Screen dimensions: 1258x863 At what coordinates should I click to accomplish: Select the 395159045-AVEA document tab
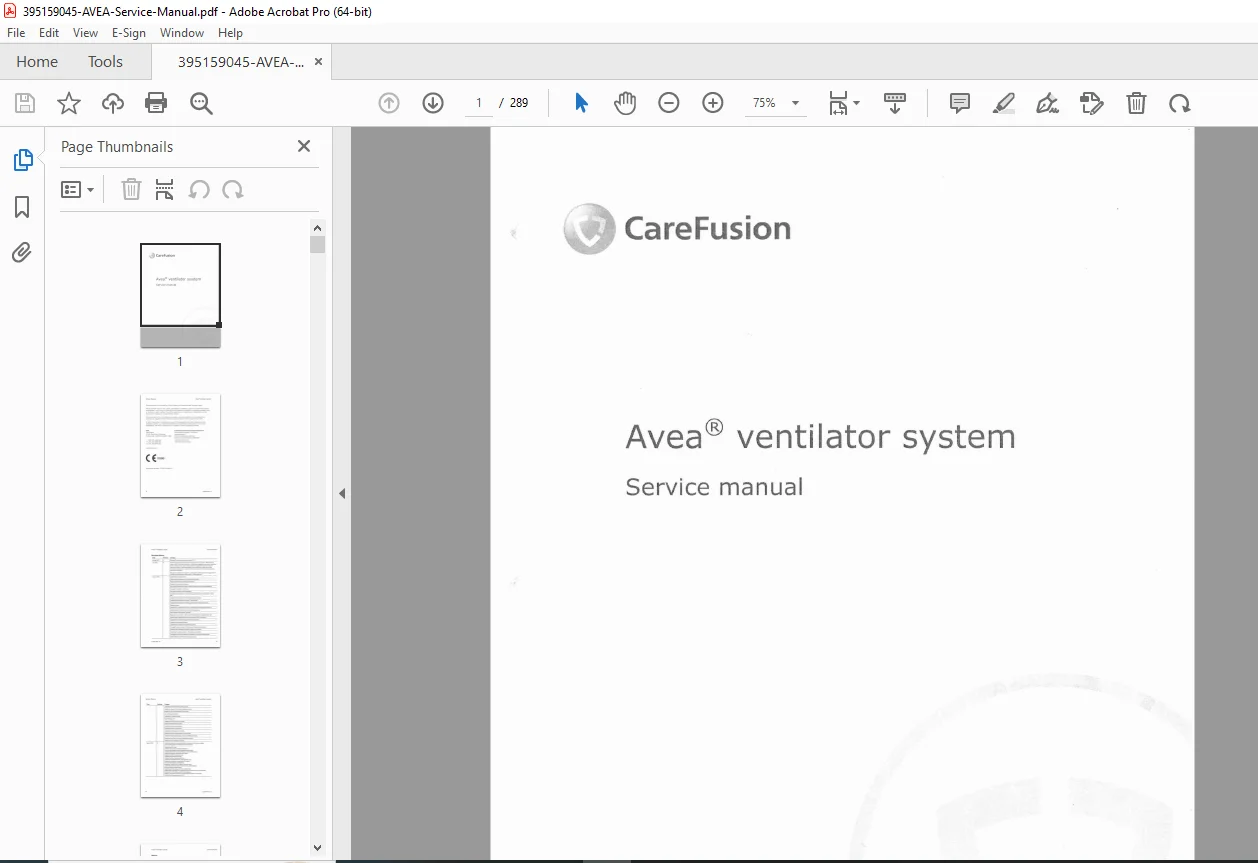pos(241,61)
